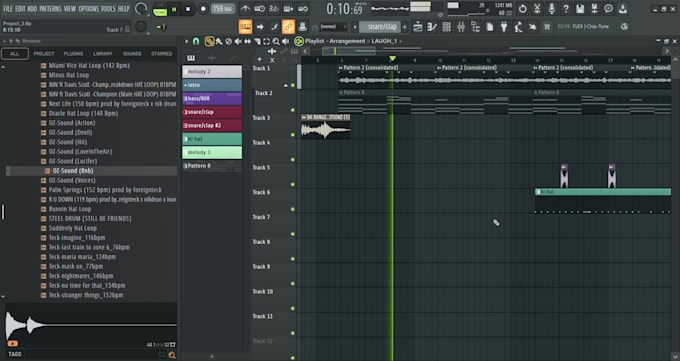Open the (none) snap selector dropdown
The image size is (680, 361).
333,27
